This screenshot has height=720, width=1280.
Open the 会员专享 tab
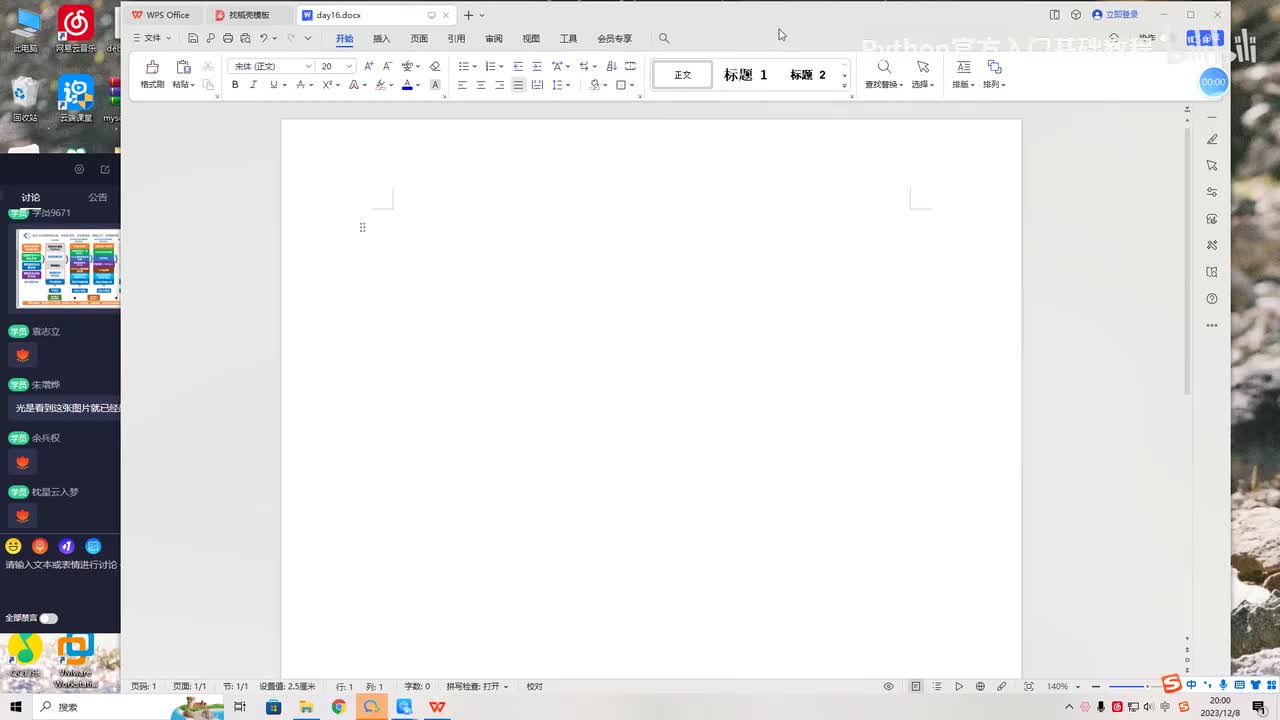coord(615,39)
